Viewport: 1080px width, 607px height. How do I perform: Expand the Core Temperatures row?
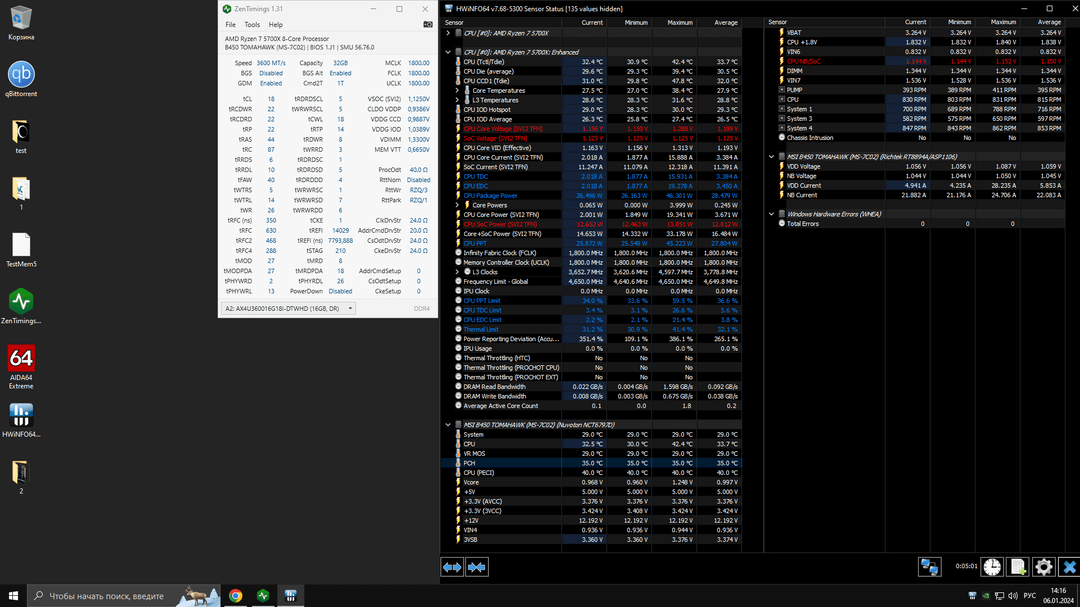(x=457, y=90)
